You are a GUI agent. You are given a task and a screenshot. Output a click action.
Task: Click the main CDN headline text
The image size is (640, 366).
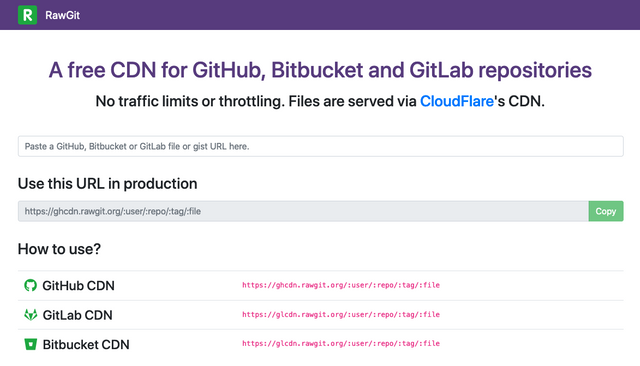(x=320, y=70)
